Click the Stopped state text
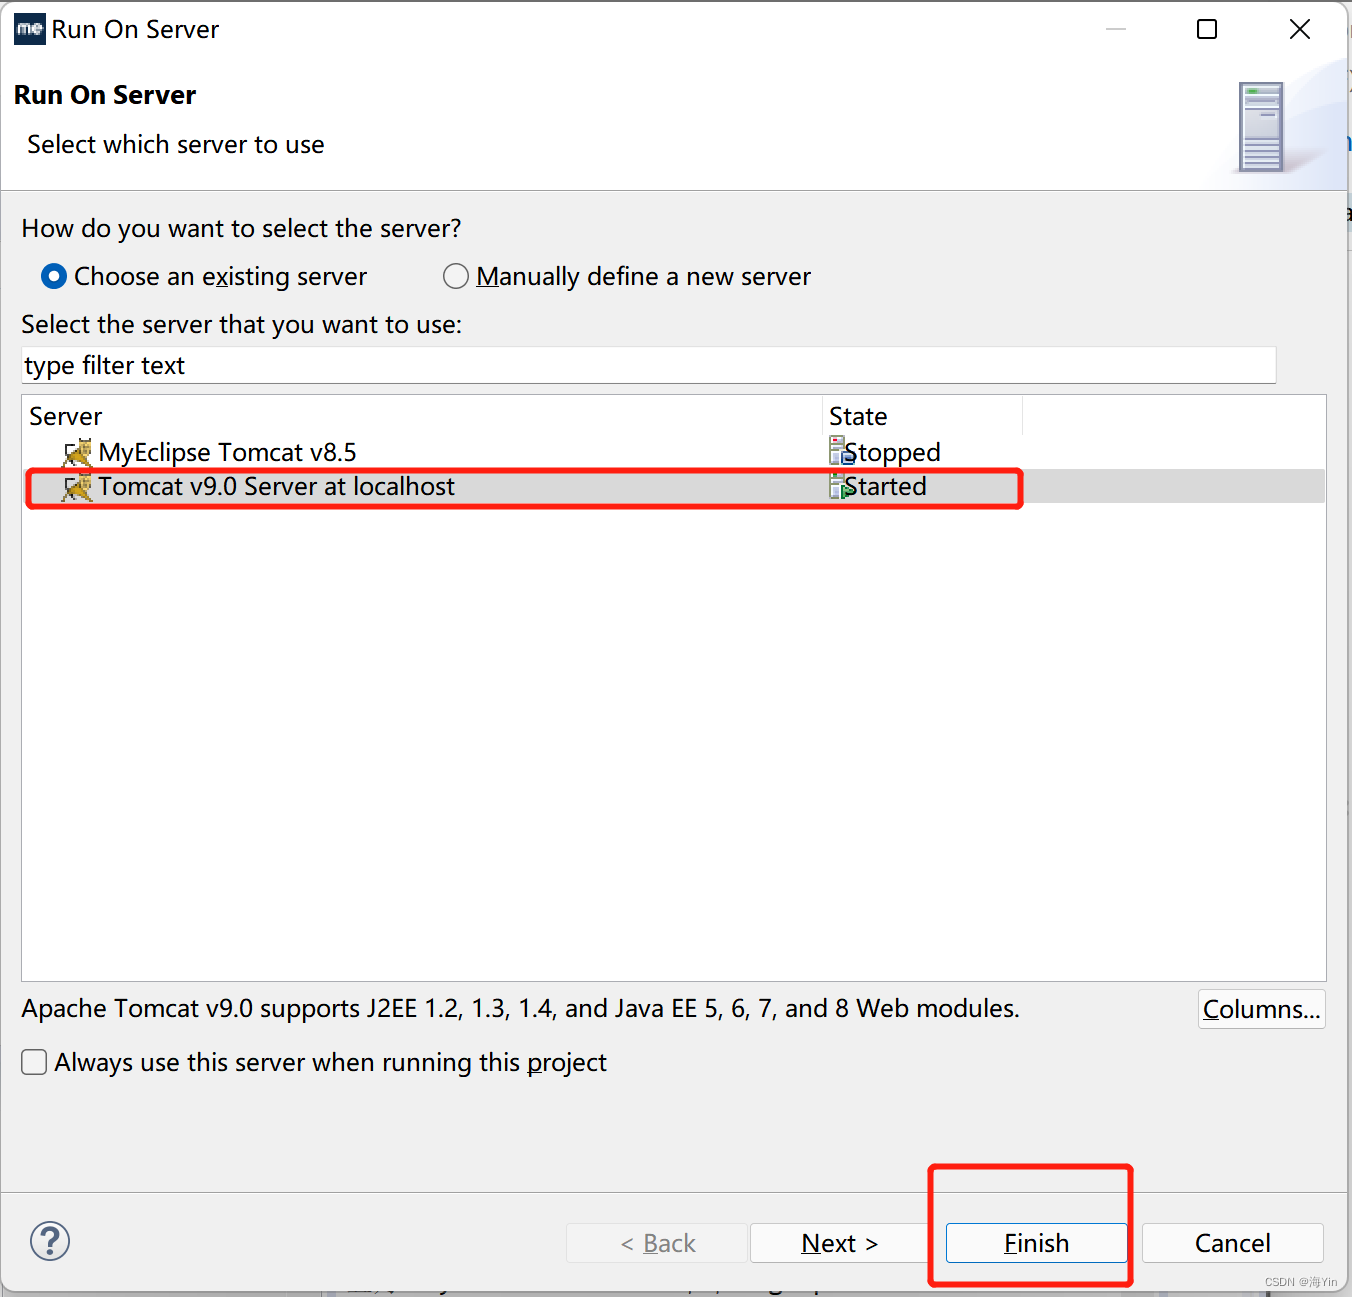 coord(892,453)
